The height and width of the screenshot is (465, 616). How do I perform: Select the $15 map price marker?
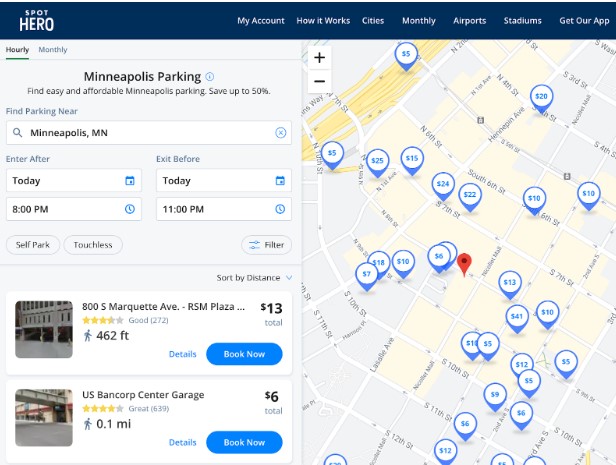(412, 160)
